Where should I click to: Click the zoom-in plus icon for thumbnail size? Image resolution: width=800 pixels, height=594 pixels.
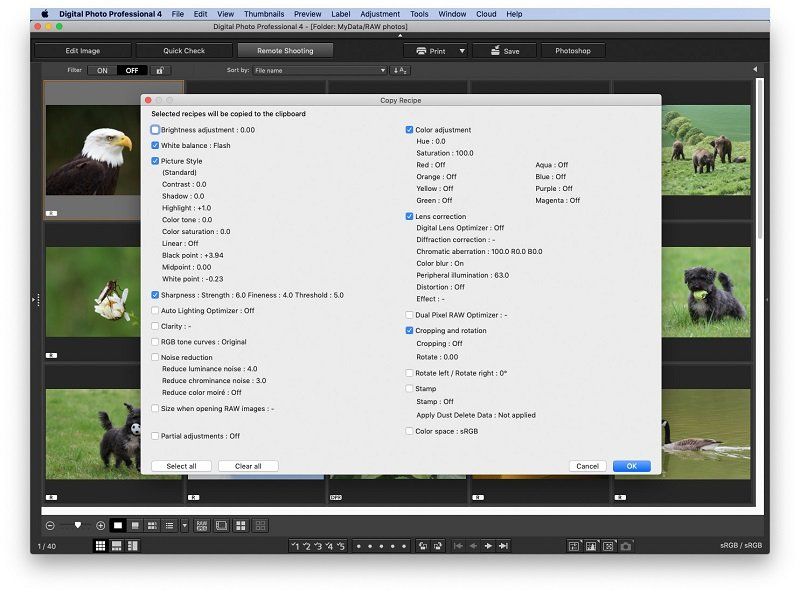coord(100,524)
